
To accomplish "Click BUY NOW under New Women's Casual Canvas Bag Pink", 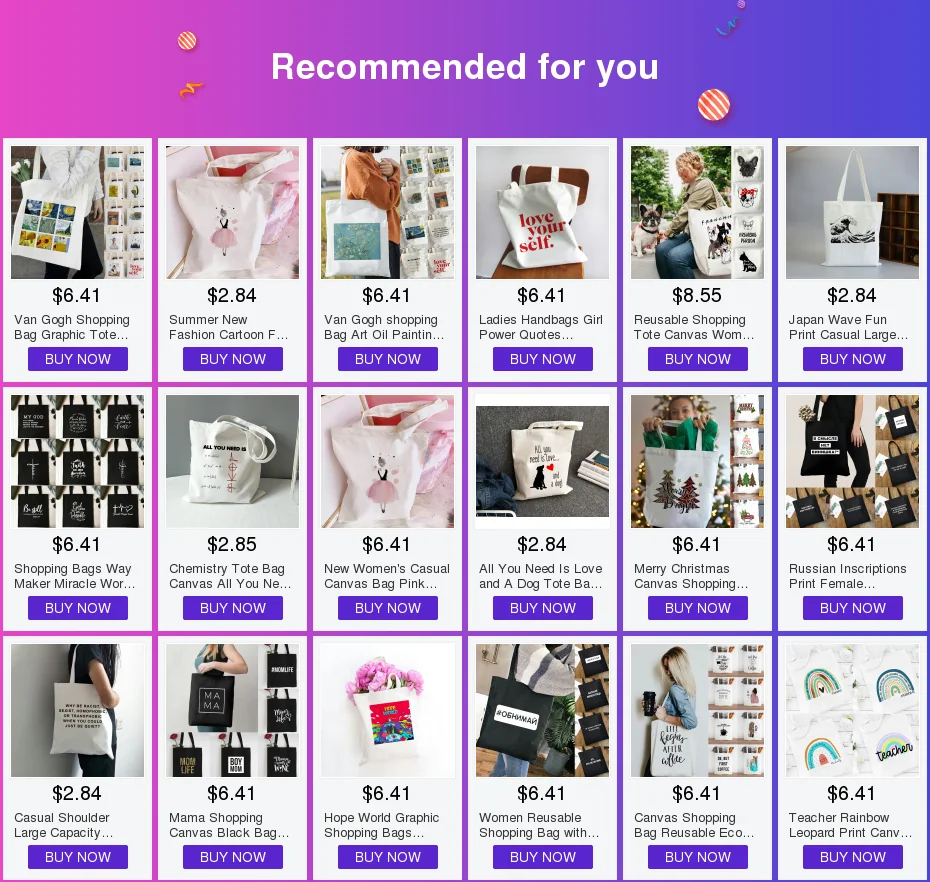I will pos(388,609).
